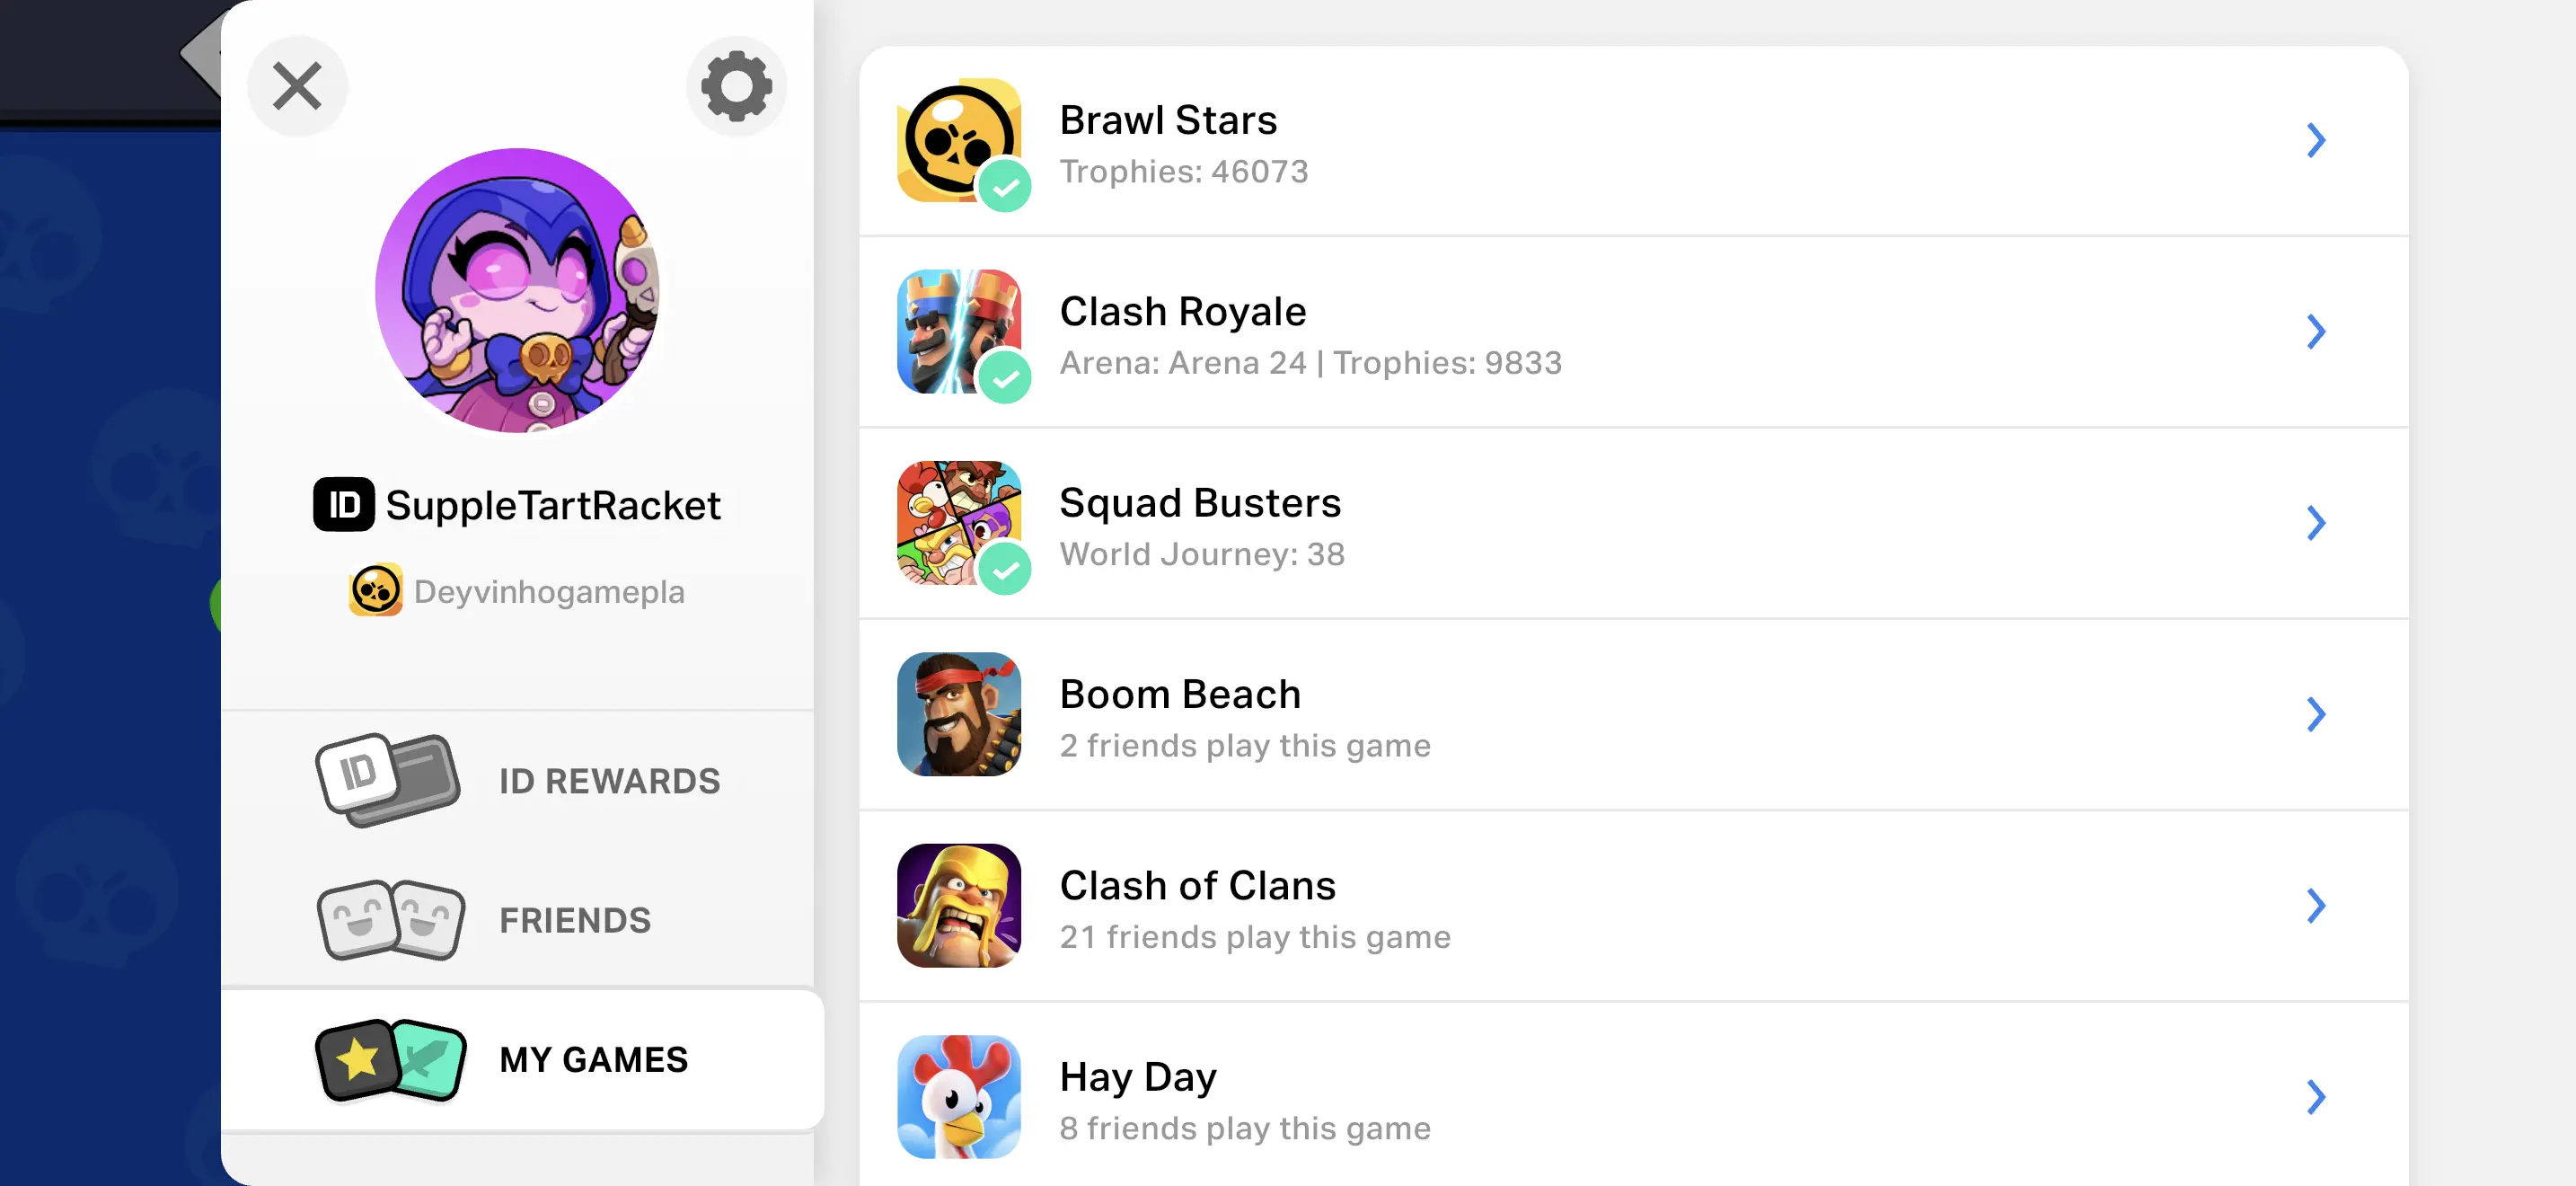The height and width of the screenshot is (1186, 2576).
Task: Tap the Boom Beach game icon
Action: pos(959,714)
